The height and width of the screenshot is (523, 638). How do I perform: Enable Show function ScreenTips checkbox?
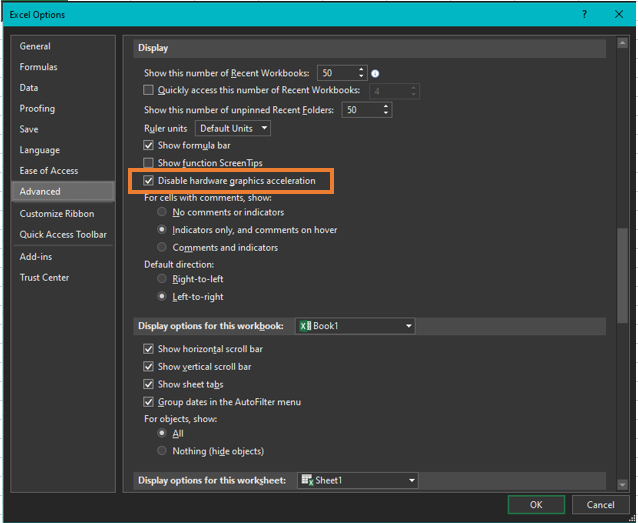pos(150,163)
